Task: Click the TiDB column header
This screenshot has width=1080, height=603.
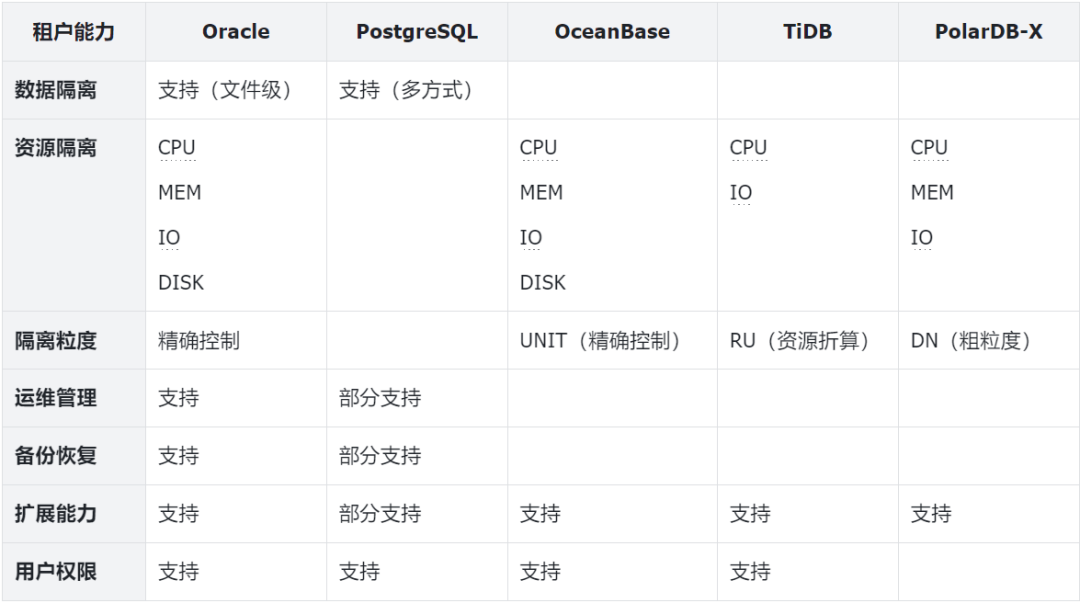Action: [807, 31]
